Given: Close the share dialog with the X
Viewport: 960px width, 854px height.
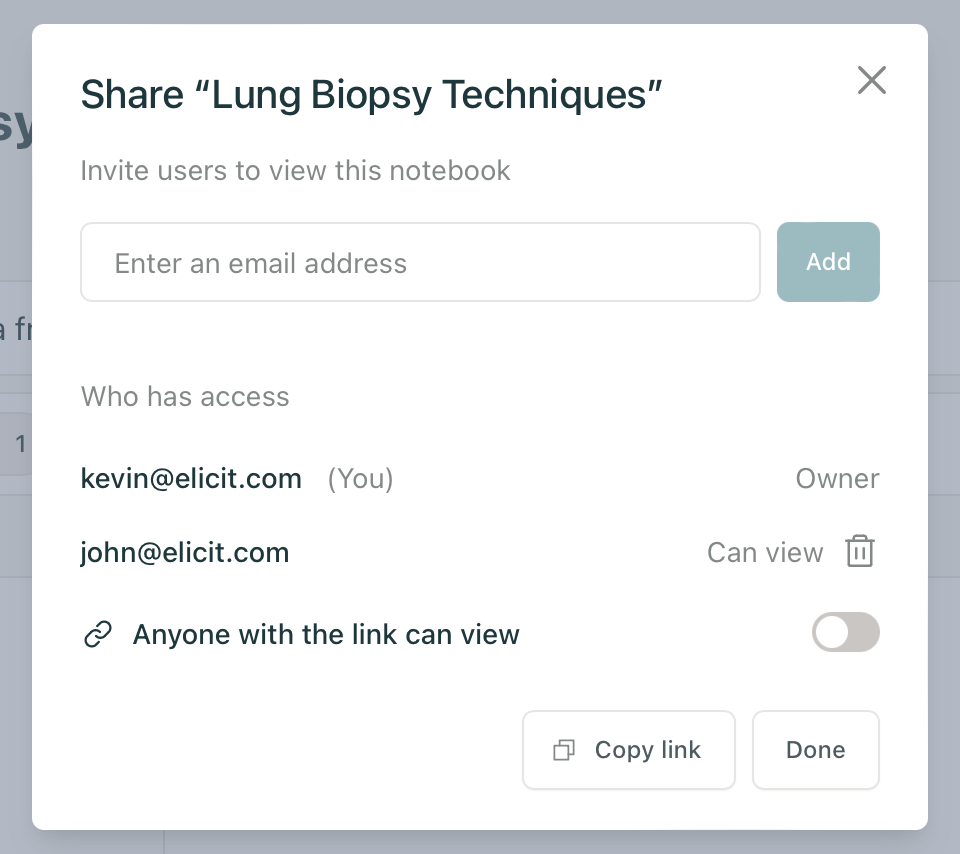Looking at the screenshot, I should 872,80.
